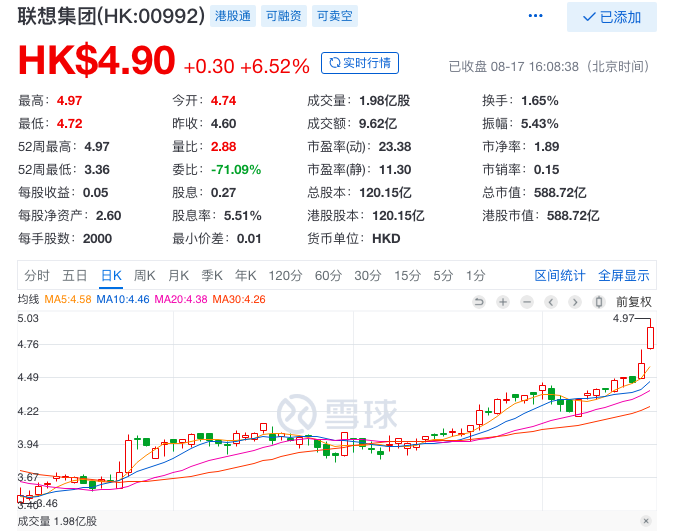Close the volume panel with x icon

point(646,521)
